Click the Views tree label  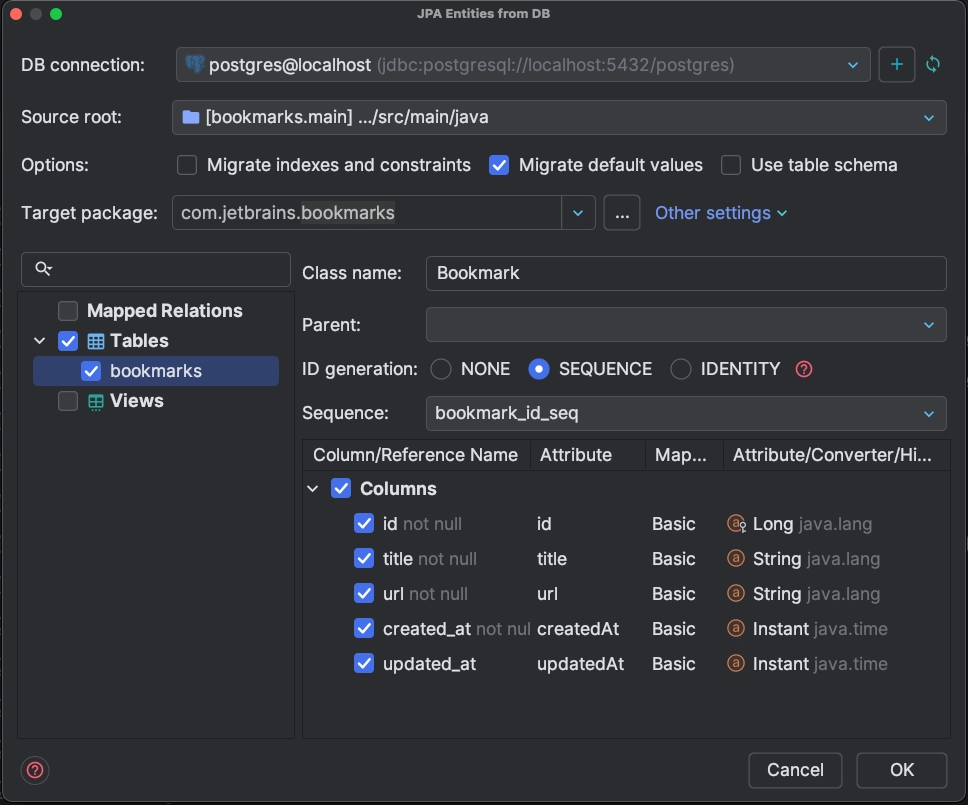[x=136, y=401]
